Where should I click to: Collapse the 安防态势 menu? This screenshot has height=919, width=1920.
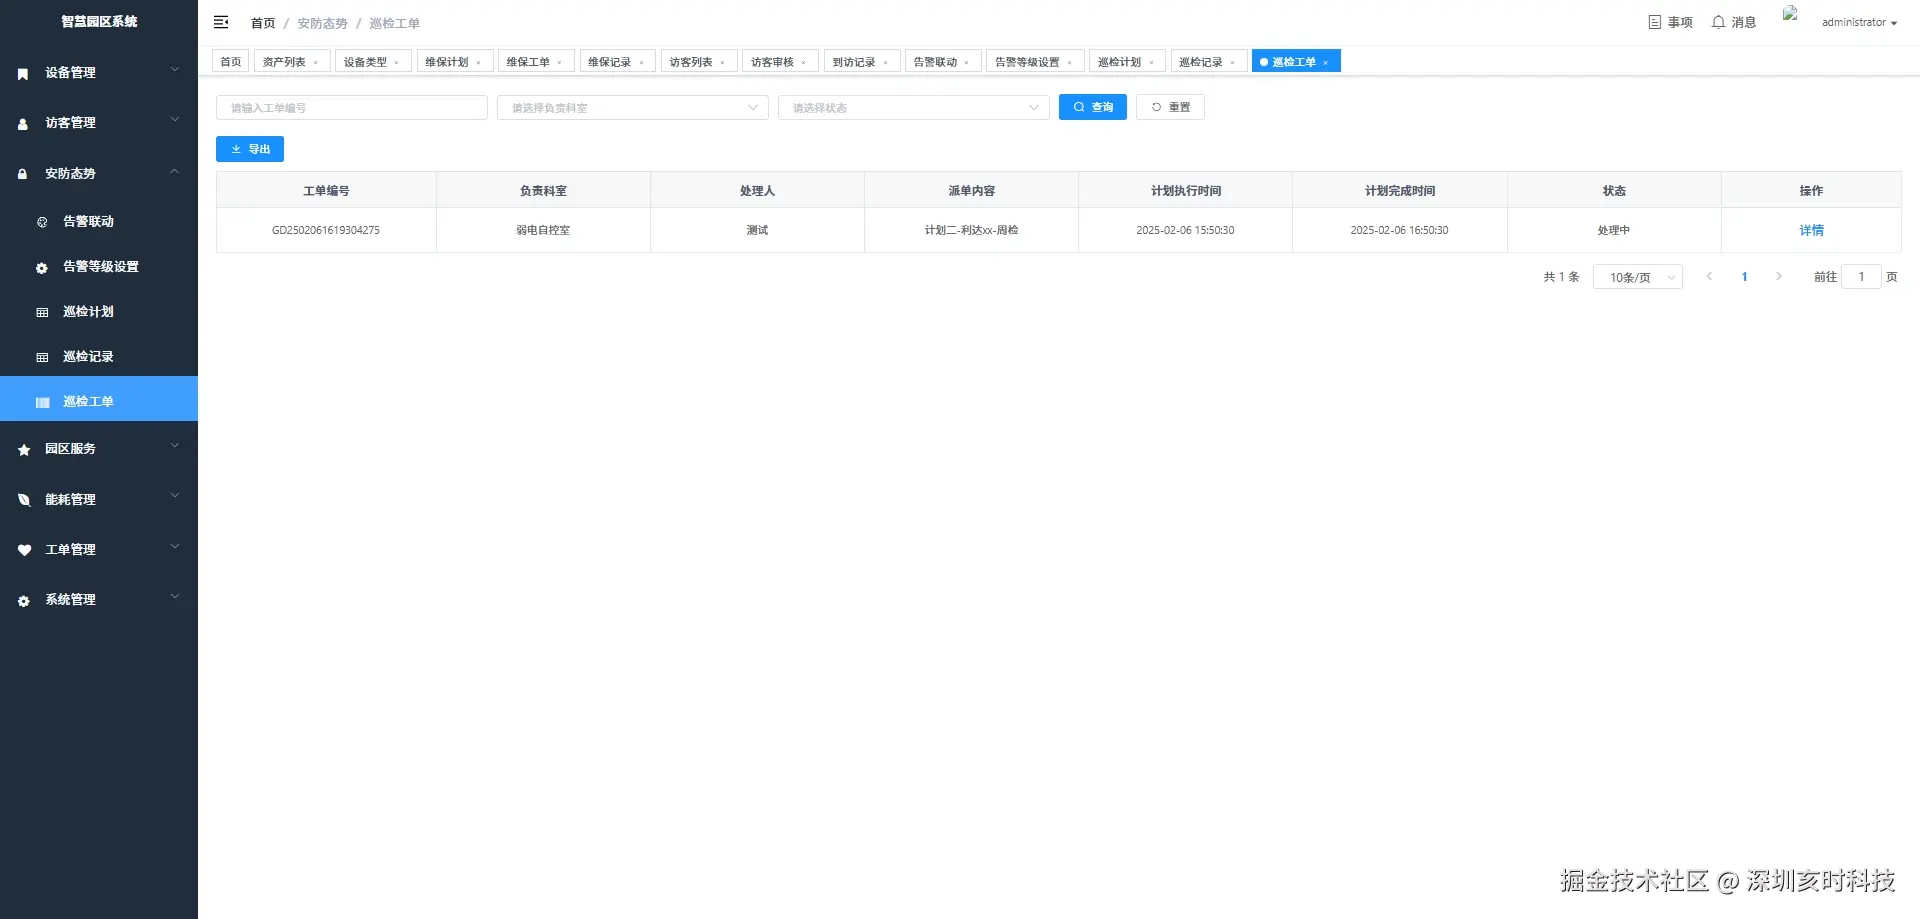click(x=175, y=171)
